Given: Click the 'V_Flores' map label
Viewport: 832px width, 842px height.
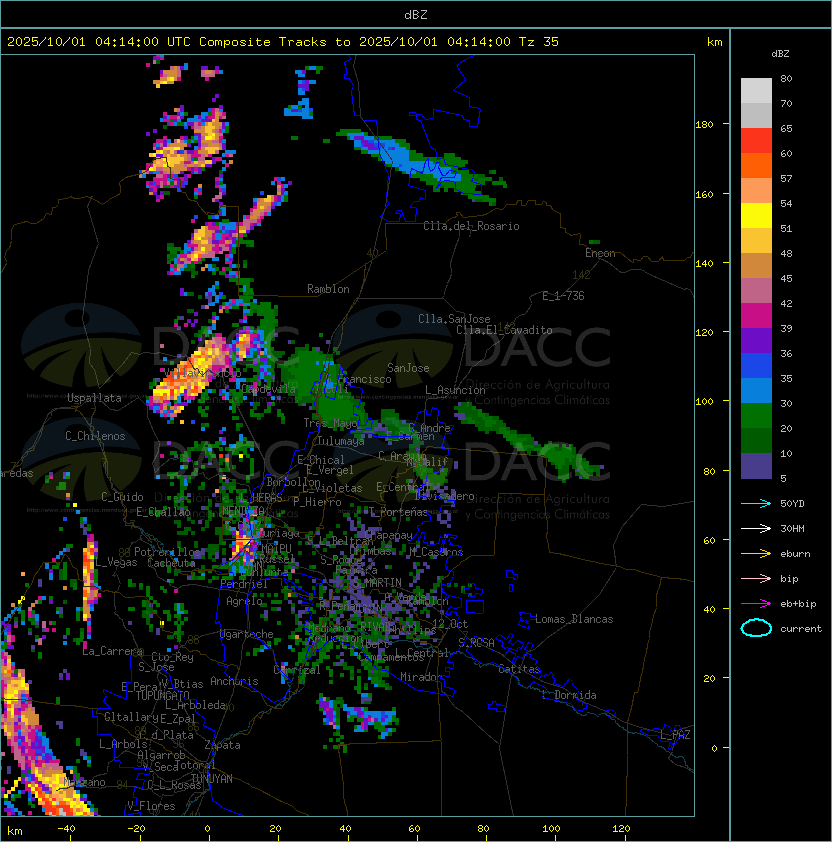Looking at the screenshot, I should coord(151,806).
